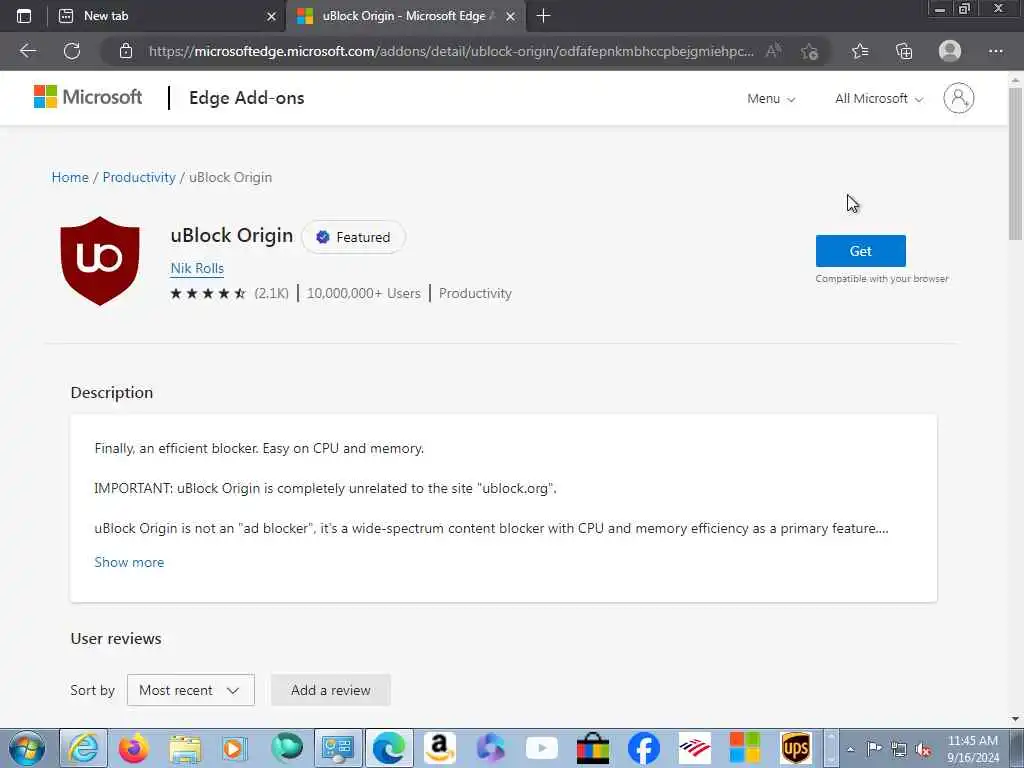Reload the page with the refresh icon
Viewport: 1024px width, 768px height.
(72, 51)
